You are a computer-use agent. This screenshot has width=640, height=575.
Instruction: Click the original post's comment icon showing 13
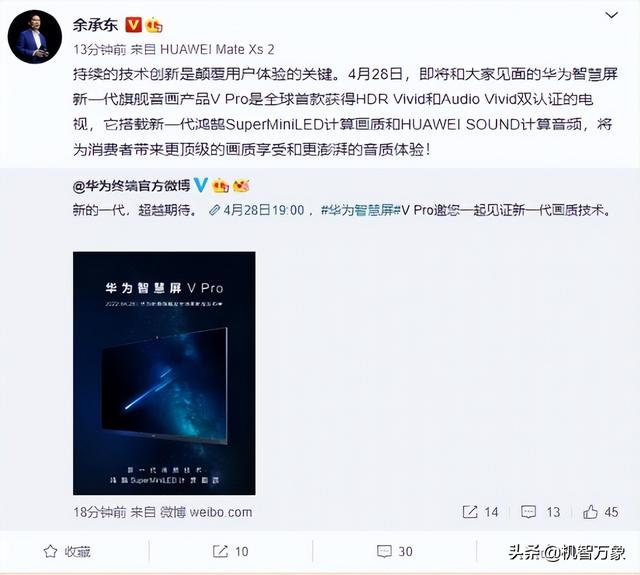[528, 512]
